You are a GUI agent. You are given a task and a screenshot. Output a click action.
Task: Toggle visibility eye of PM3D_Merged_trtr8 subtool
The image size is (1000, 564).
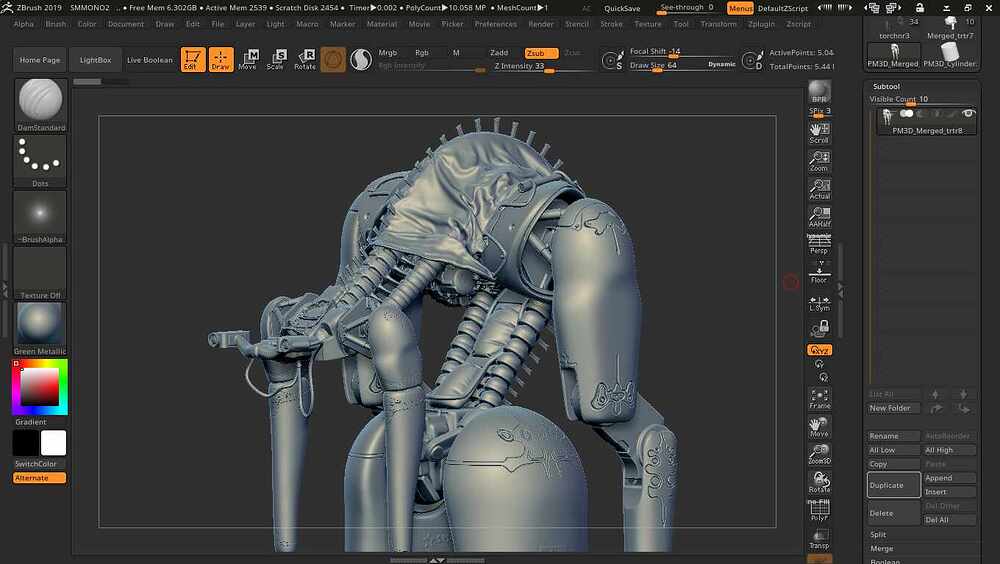(x=969, y=114)
